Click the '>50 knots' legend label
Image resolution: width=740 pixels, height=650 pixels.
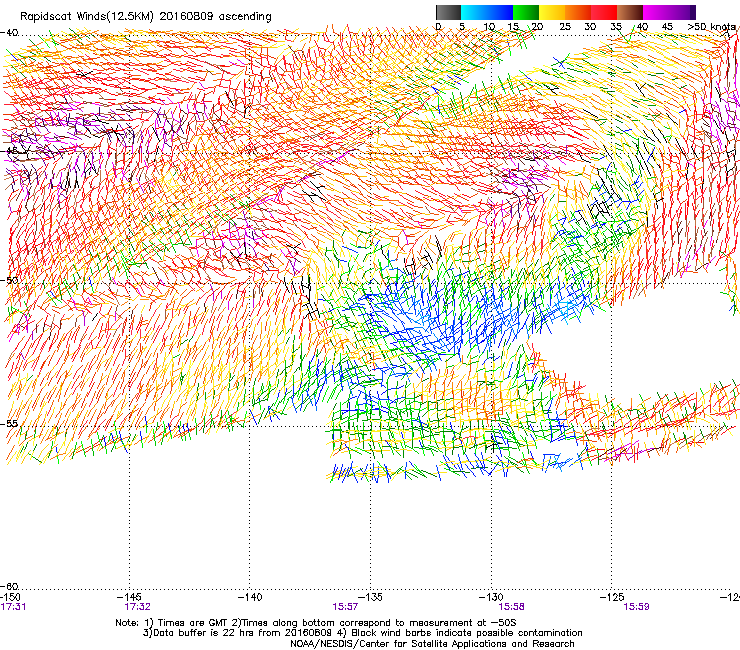pos(711,27)
